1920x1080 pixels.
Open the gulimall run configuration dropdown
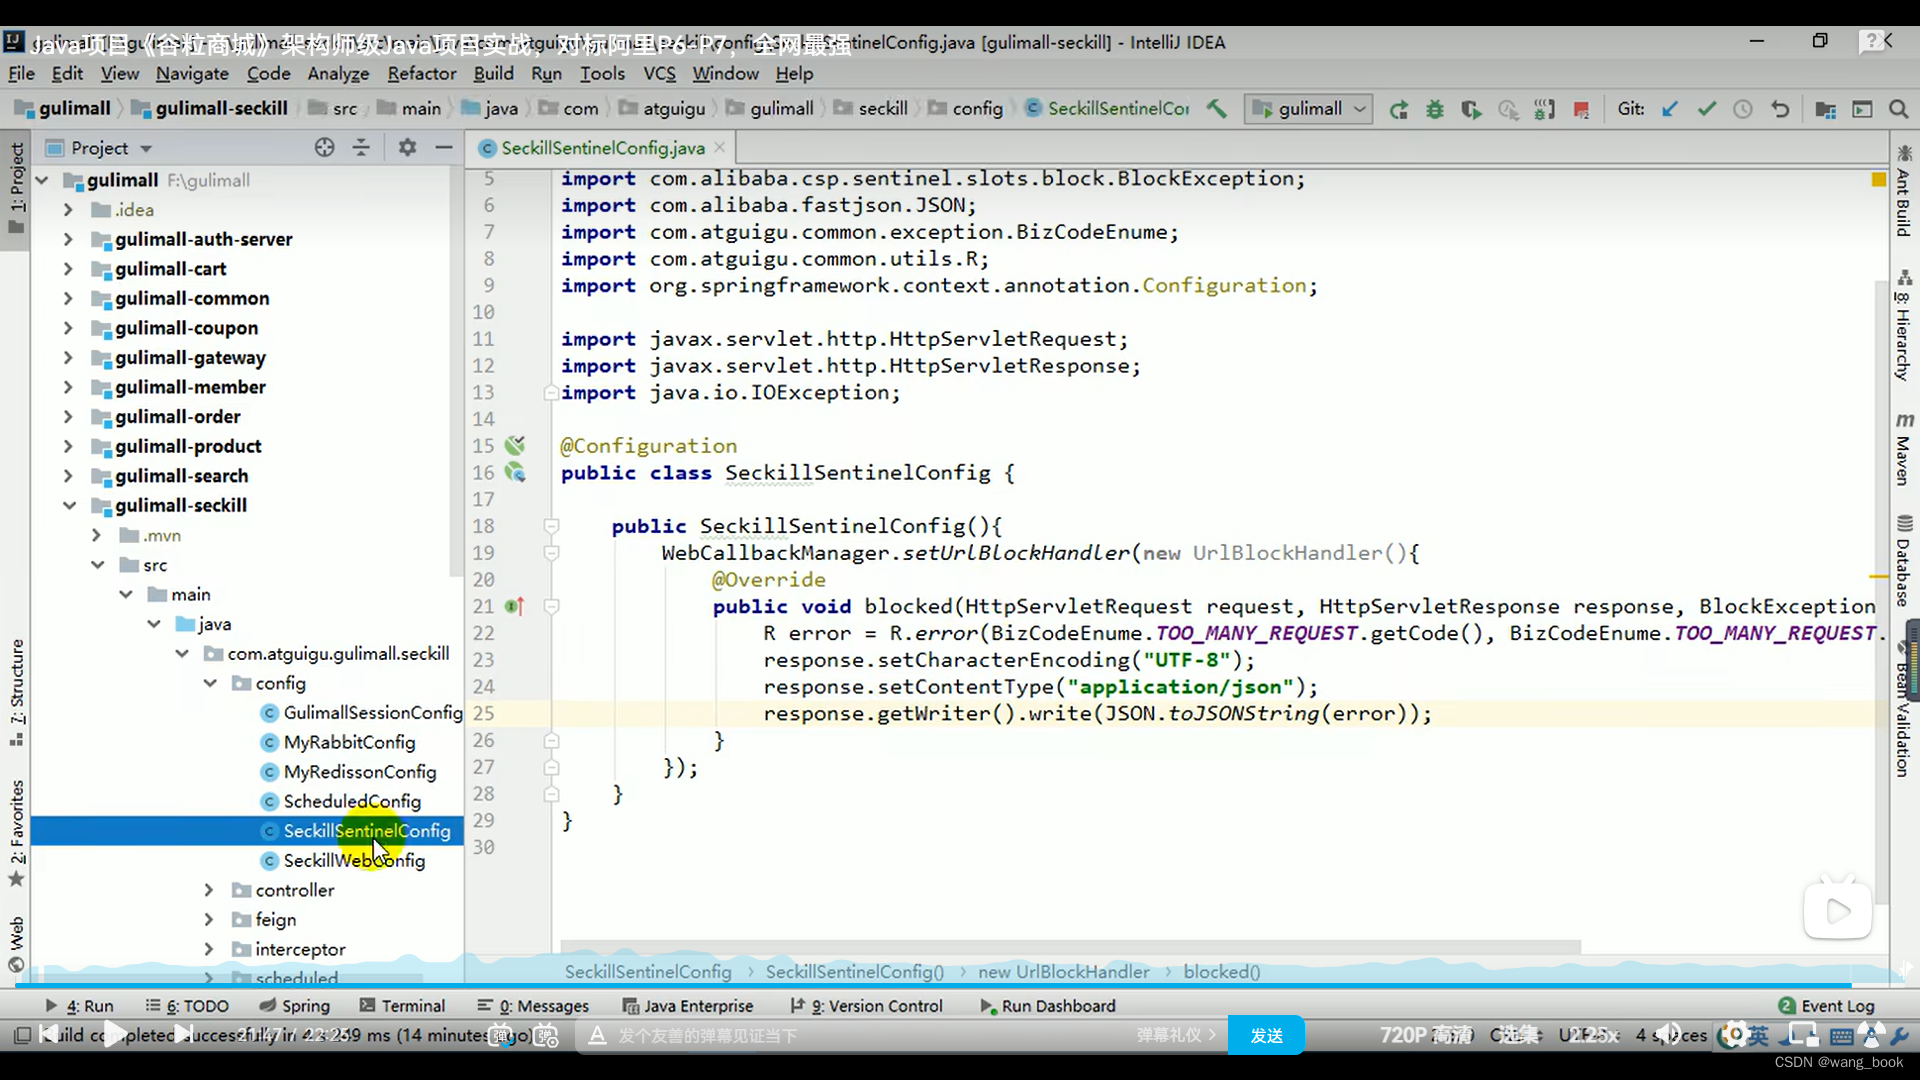click(x=1309, y=109)
